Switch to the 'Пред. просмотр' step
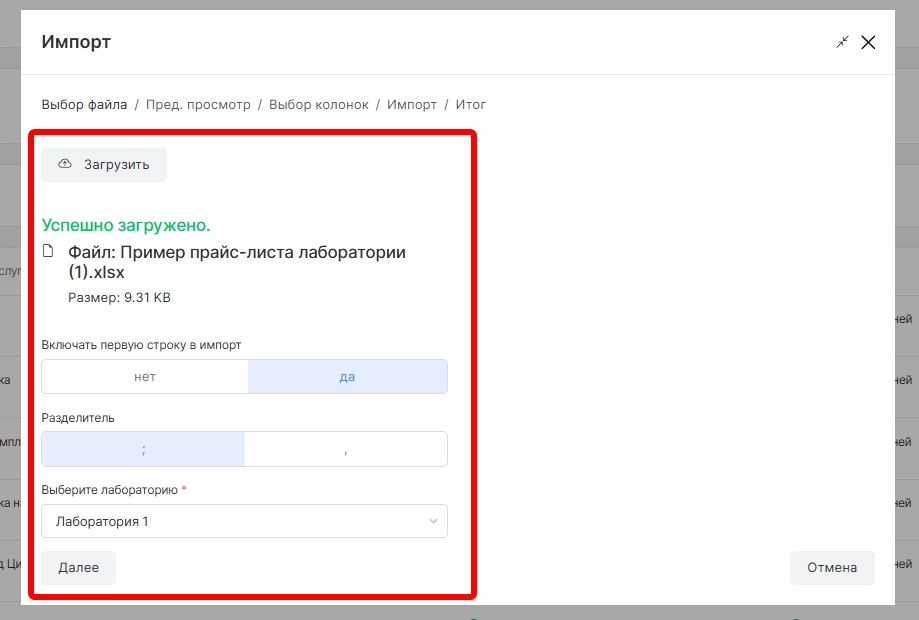The image size is (919, 620). [x=198, y=104]
